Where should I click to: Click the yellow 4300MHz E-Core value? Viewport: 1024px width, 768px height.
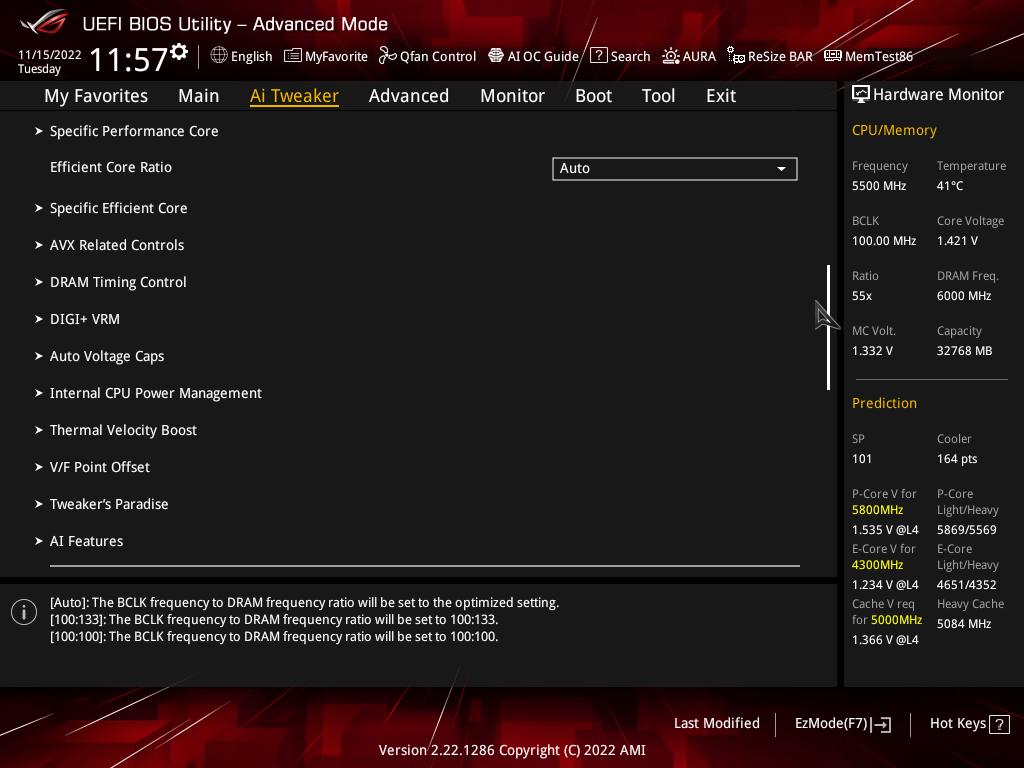point(878,565)
